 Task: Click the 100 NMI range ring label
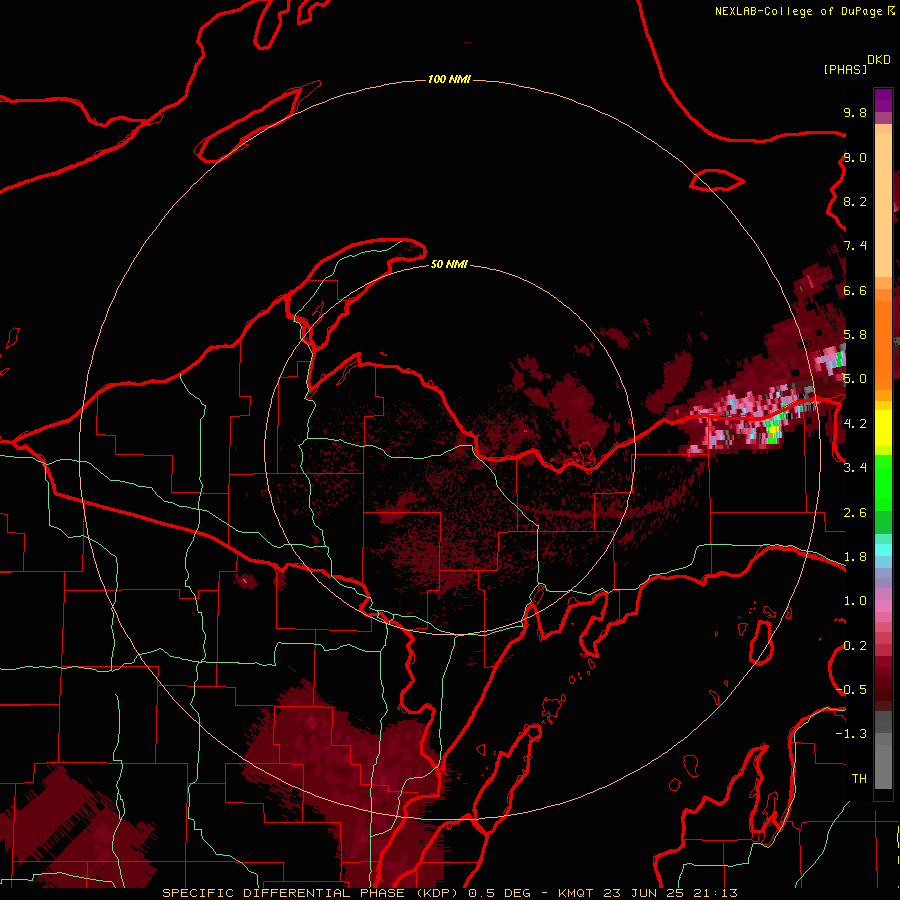point(449,79)
